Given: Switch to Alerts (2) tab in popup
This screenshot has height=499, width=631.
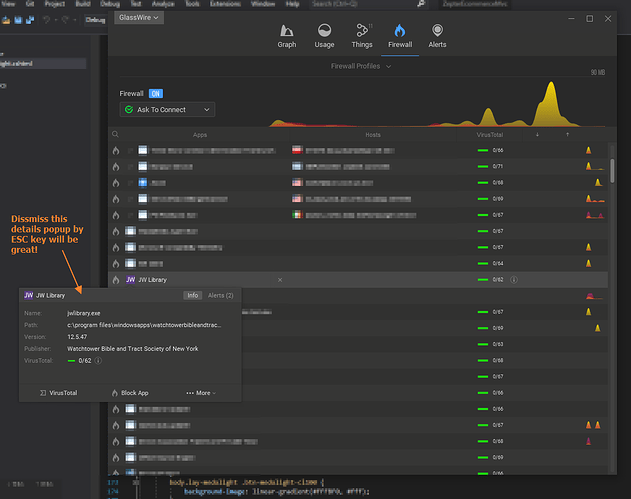Looking at the screenshot, I should coord(220,296).
